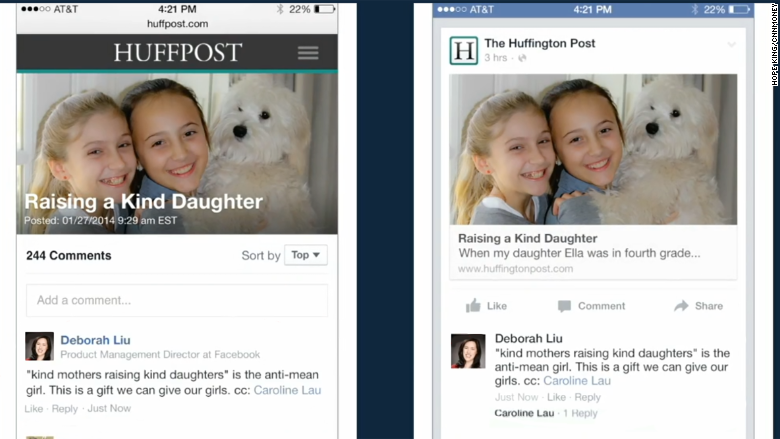Expand Caroline Lau's 1 Reply thread
This screenshot has height=439, width=780.
(580, 413)
